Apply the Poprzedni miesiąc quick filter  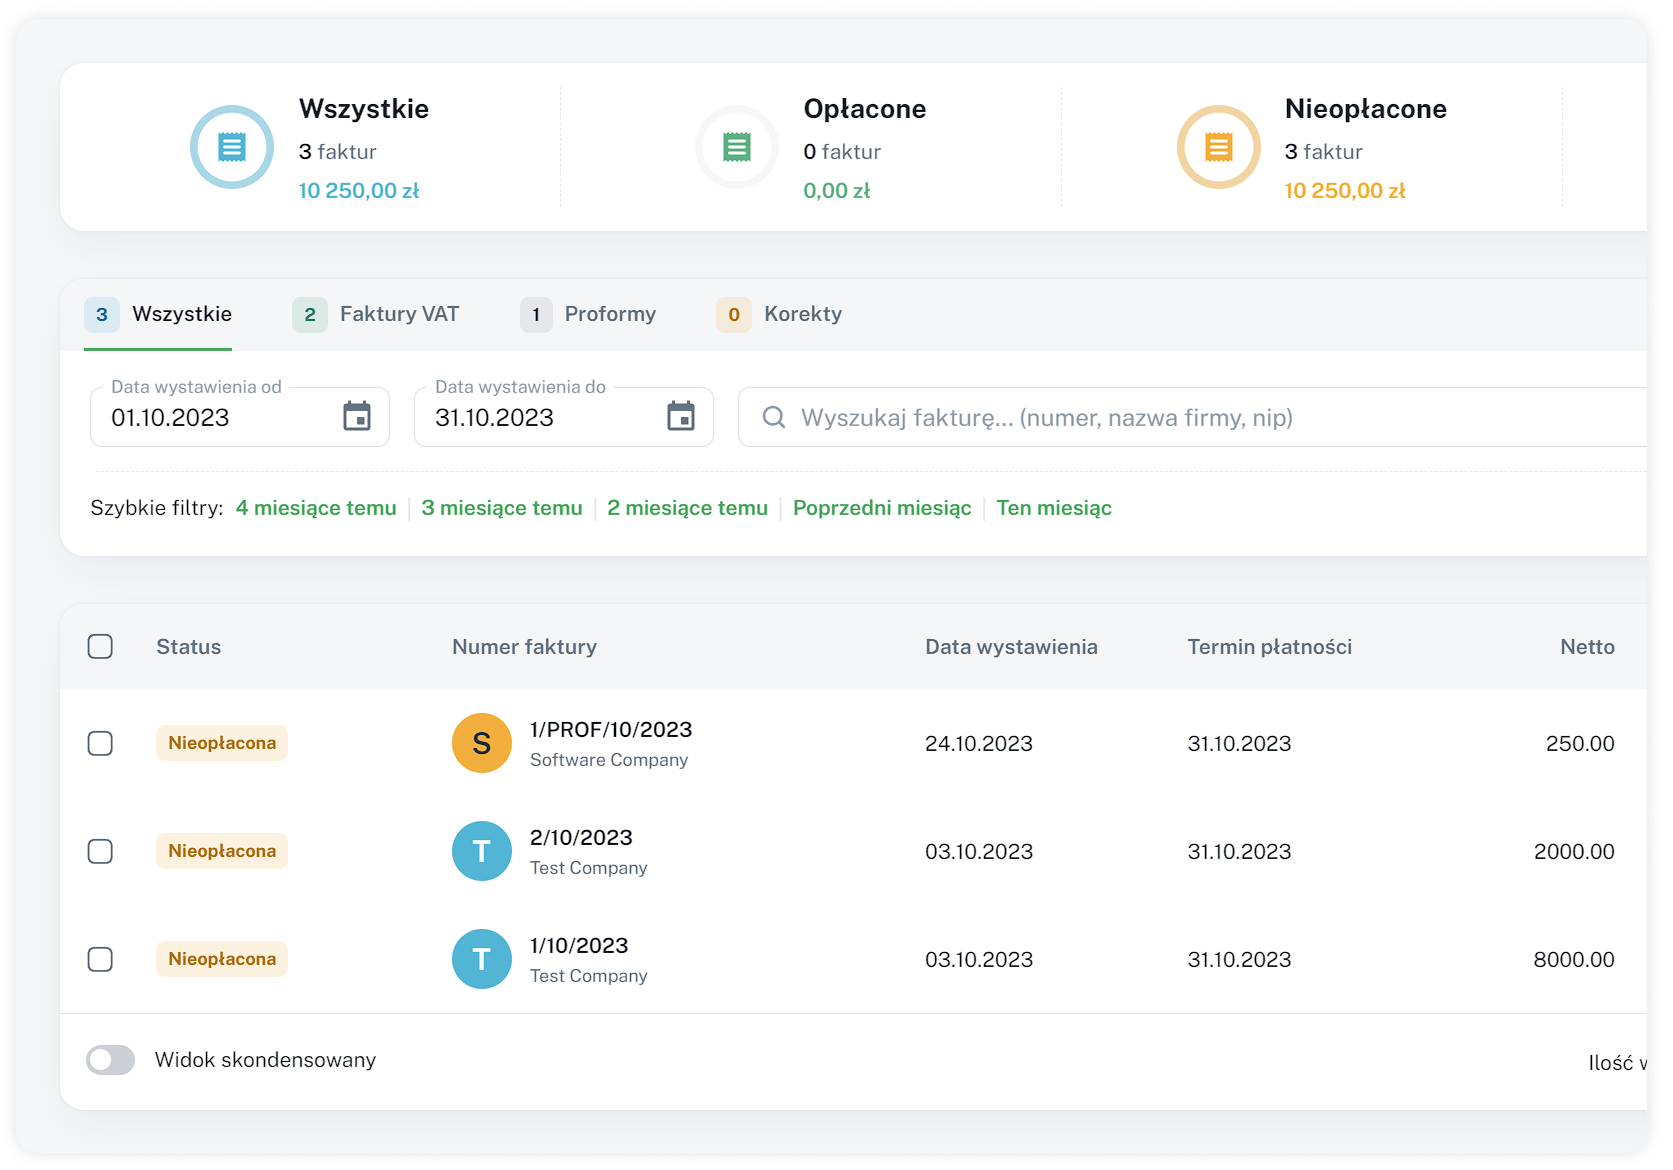(x=882, y=508)
